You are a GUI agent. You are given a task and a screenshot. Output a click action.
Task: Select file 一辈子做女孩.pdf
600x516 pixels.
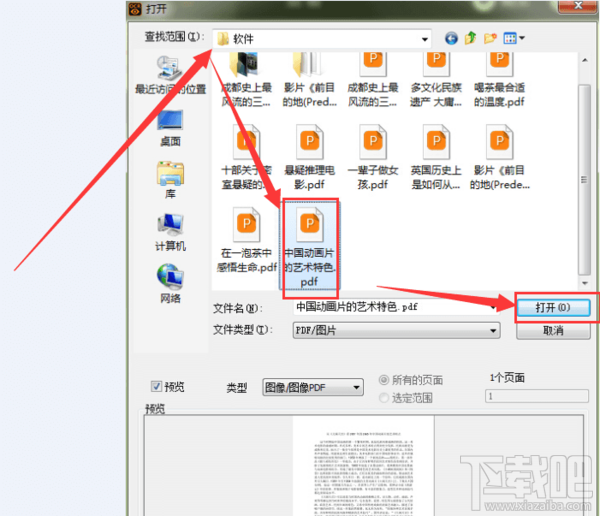(373, 157)
